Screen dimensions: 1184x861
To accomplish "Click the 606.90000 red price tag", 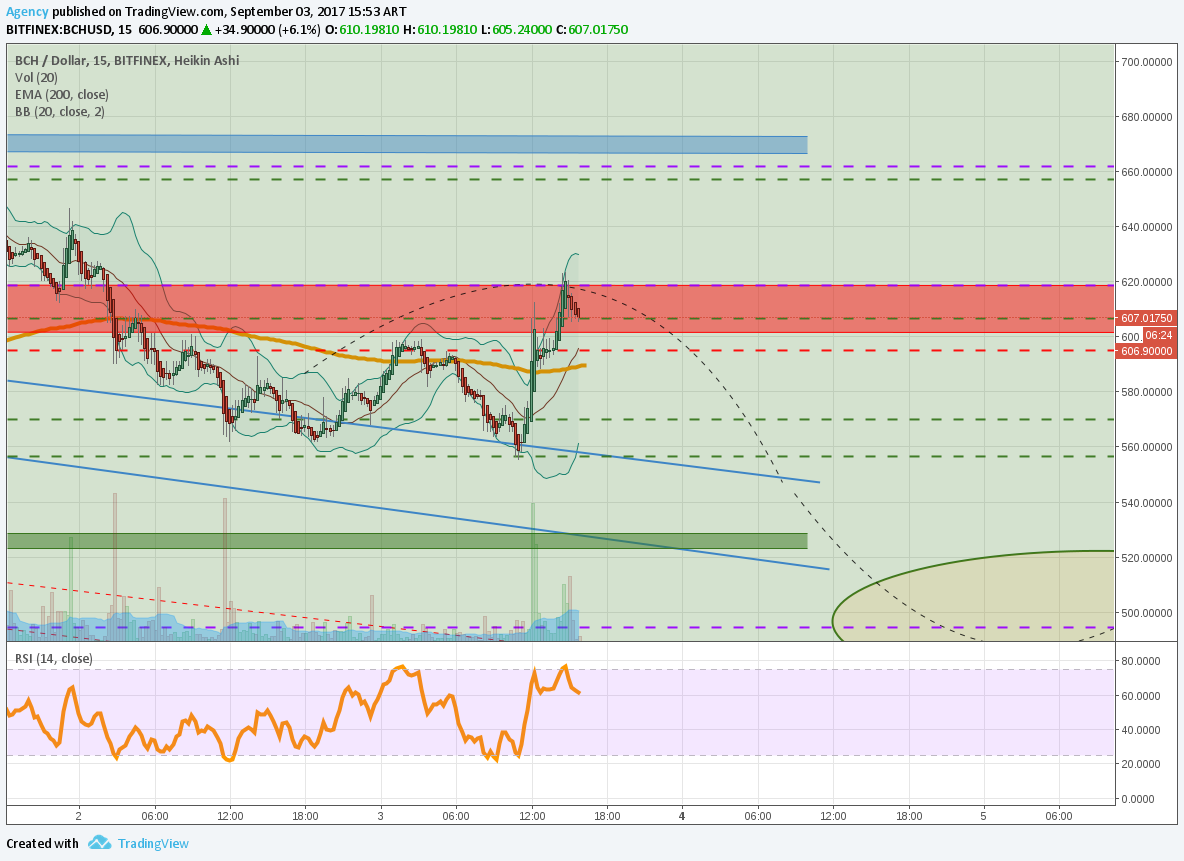I will click(x=1147, y=351).
